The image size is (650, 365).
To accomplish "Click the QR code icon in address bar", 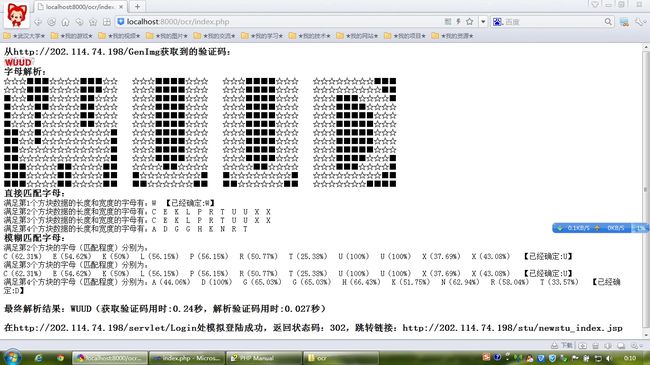I will tap(448, 22).
